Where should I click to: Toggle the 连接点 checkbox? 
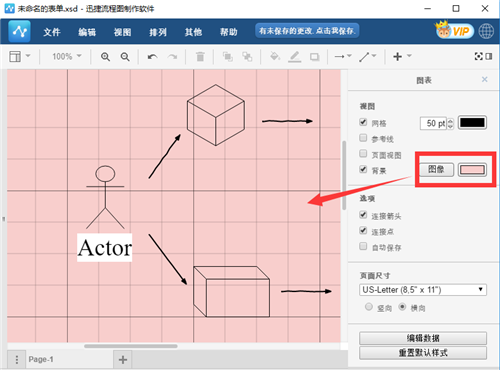pyautogui.click(x=363, y=230)
